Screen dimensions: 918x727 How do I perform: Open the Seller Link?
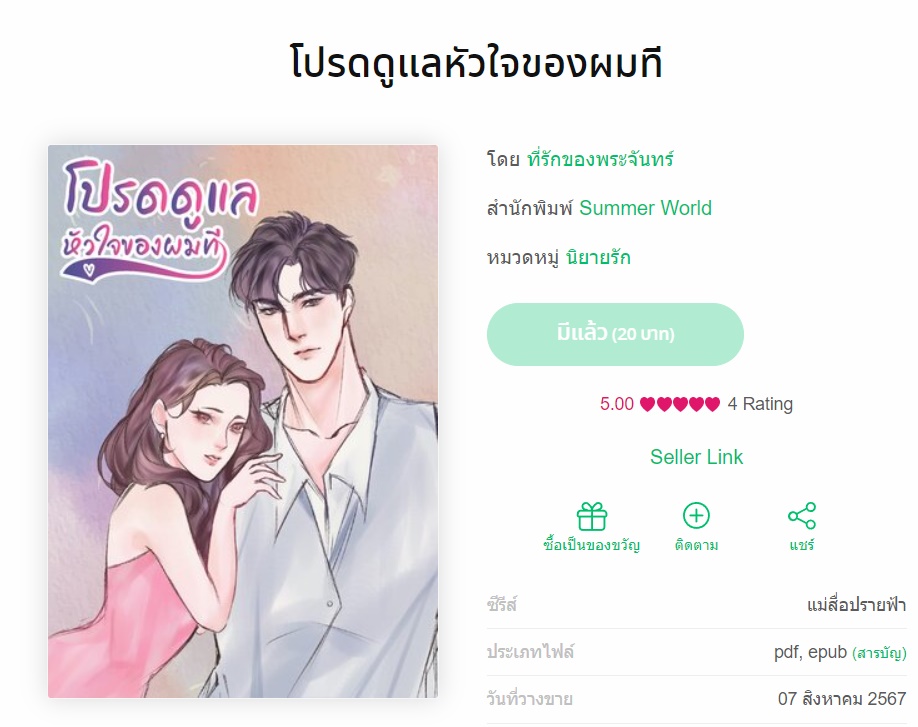point(696,457)
